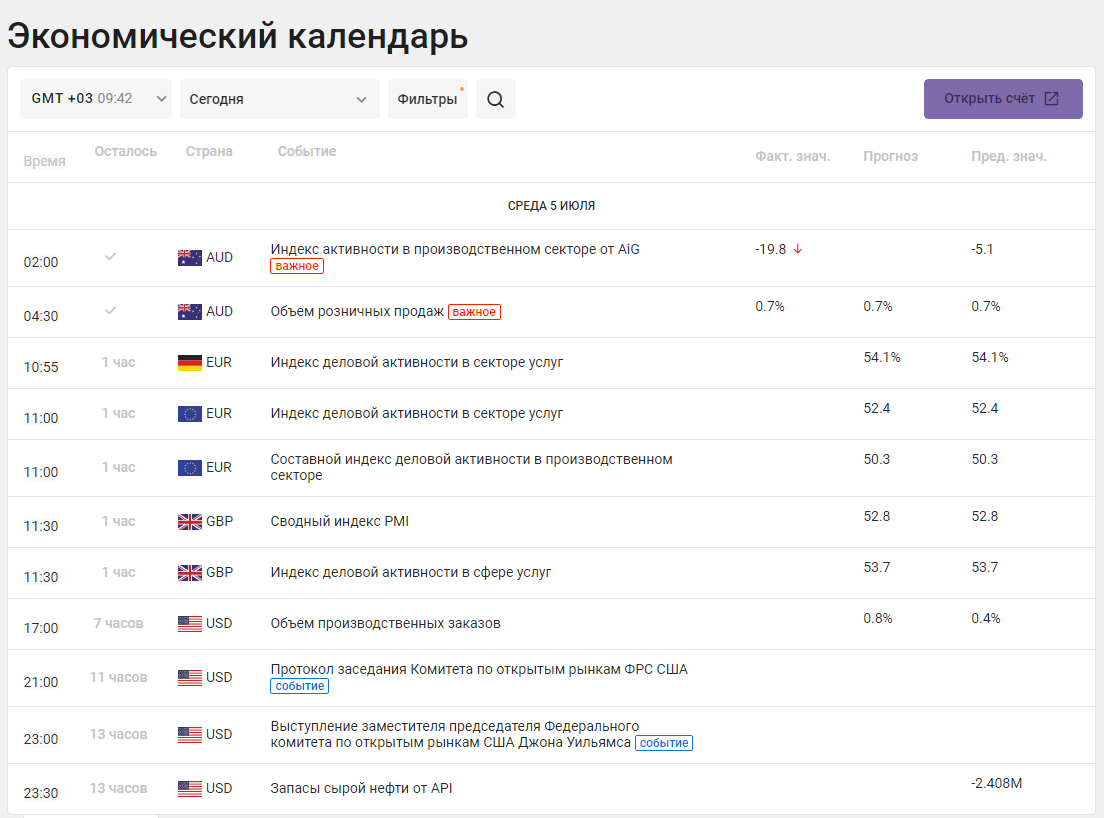Click the важное tag under AiG index
This screenshot has width=1104, height=818.
(297, 266)
